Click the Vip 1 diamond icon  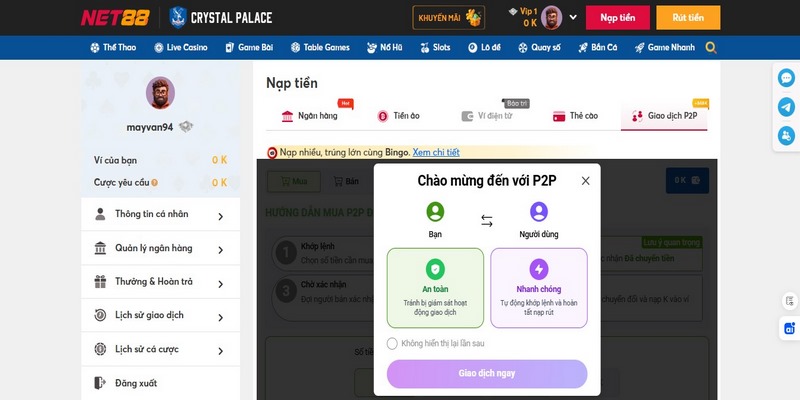[x=513, y=11]
